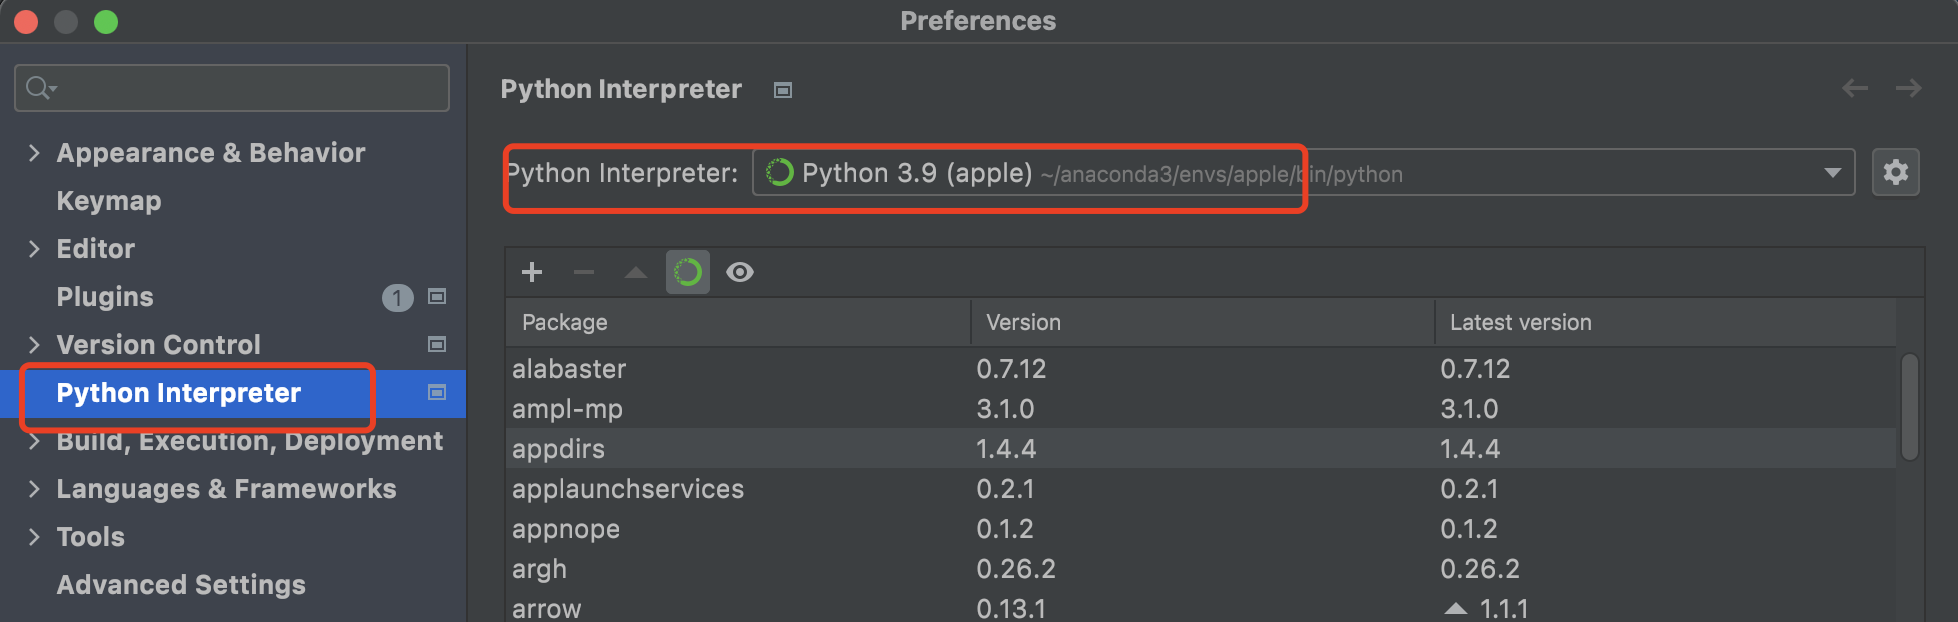
Task: Toggle the show early releases eye icon
Action: (740, 272)
